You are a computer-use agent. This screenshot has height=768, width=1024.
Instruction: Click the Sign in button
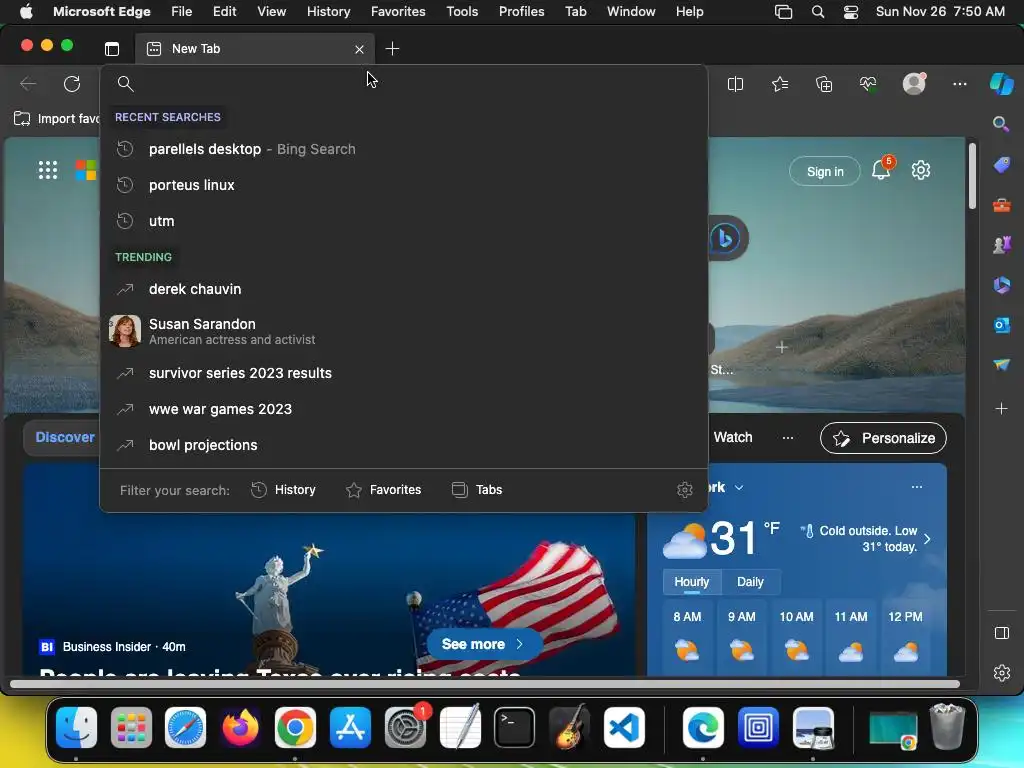[825, 171]
